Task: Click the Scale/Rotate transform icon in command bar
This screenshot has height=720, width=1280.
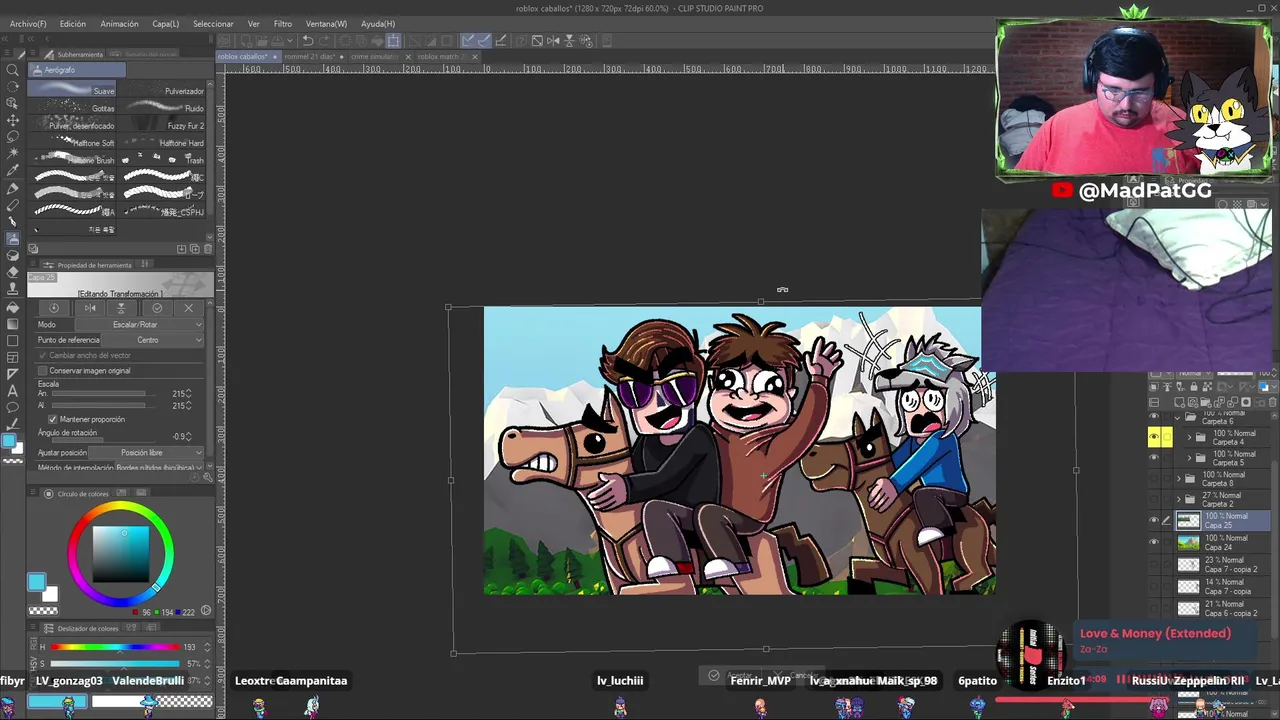Action: (393, 41)
